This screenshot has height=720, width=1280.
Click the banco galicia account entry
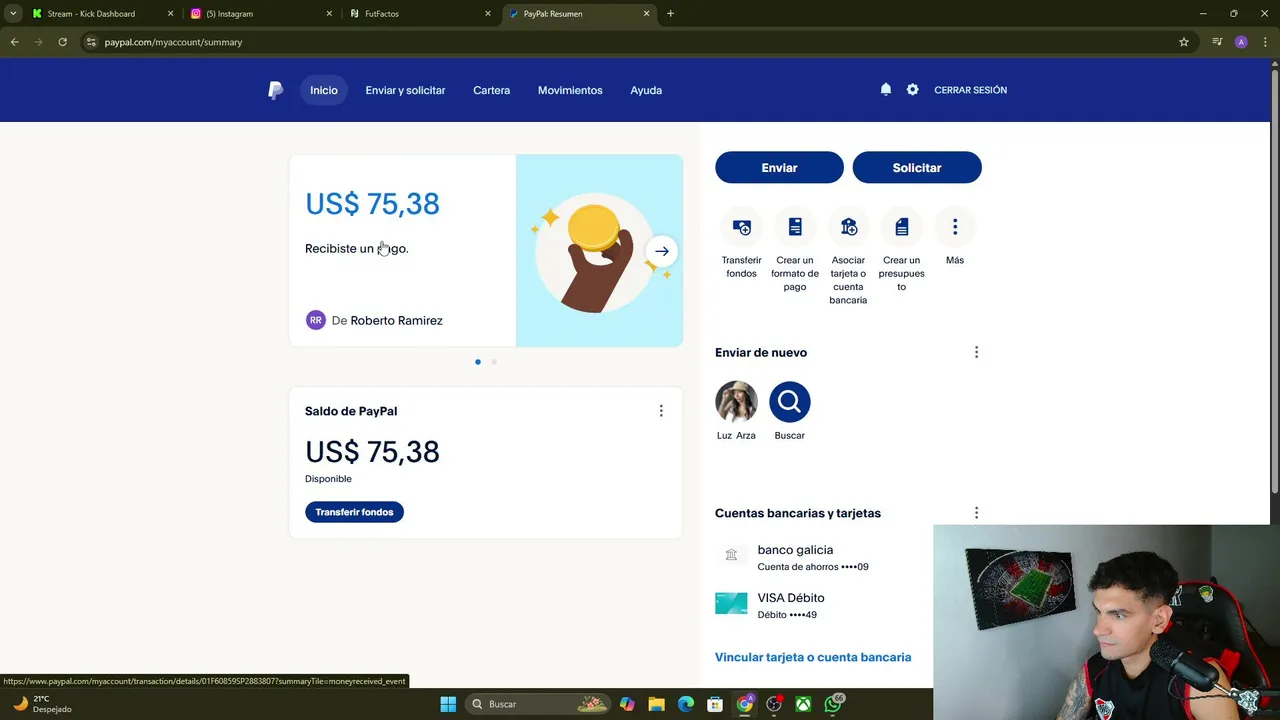coord(812,557)
